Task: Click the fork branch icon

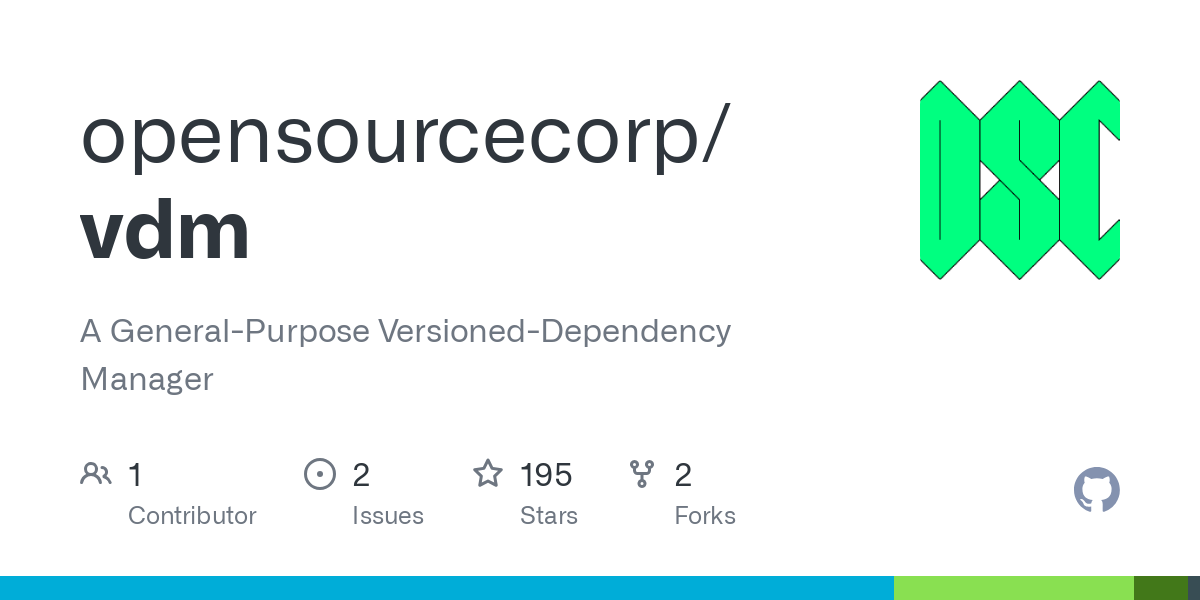Action: click(642, 474)
